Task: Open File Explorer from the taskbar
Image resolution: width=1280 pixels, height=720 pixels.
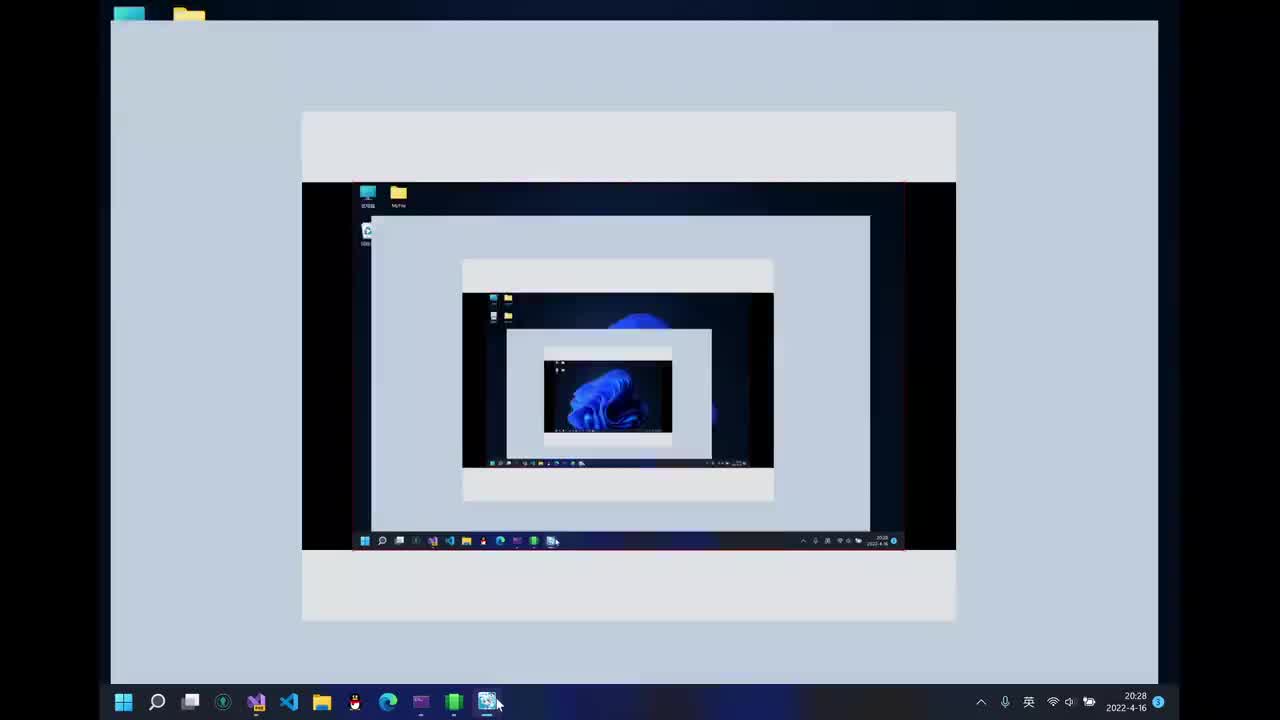Action: point(322,702)
